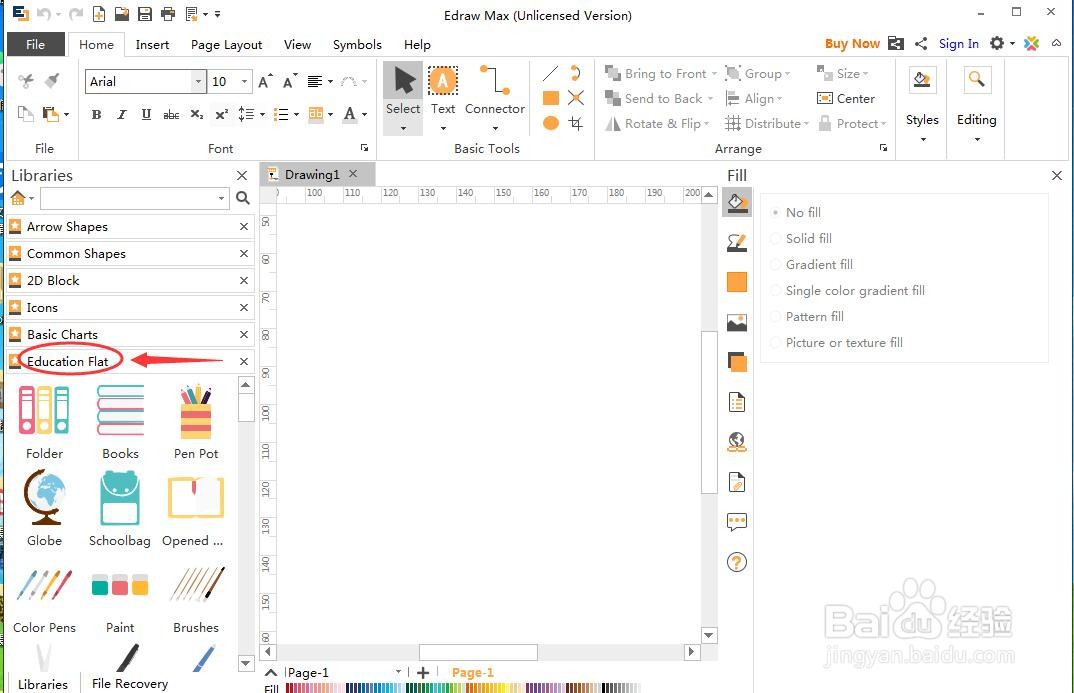Switch to the Symbols tab
1074x693 pixels.
click(x=357, y=45)
